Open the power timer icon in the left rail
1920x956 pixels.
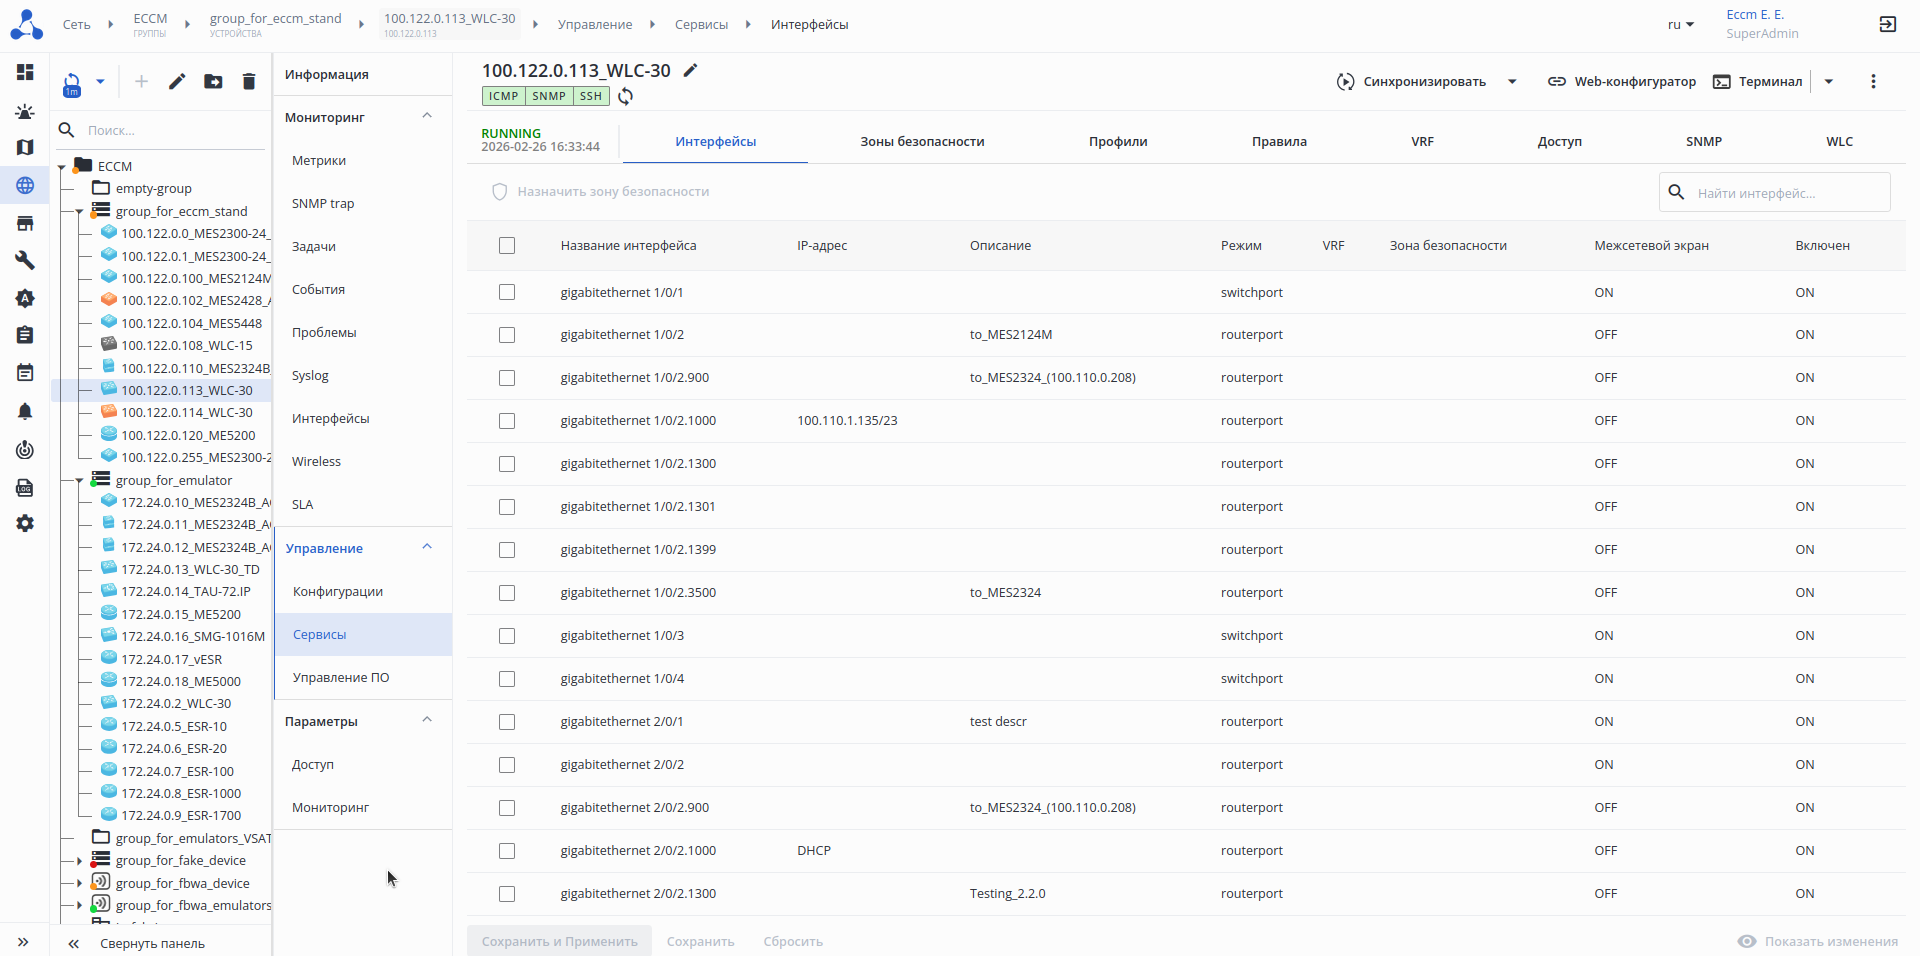[25, 449]
